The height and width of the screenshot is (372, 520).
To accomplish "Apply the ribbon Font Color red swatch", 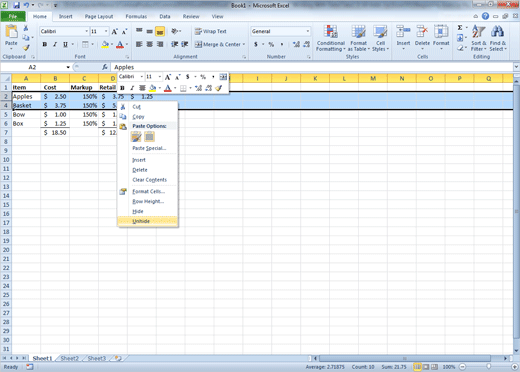I will pyautogui.click(x=120, y=44).
